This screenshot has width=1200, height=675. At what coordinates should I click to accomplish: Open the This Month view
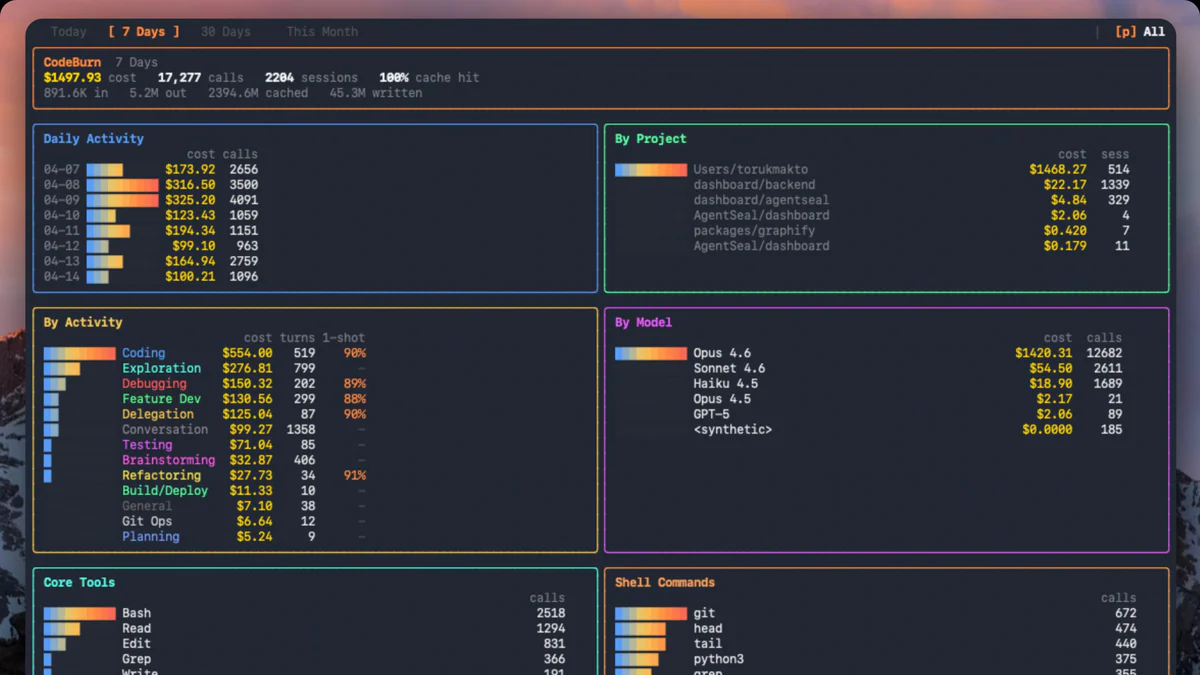click(321, 31)
